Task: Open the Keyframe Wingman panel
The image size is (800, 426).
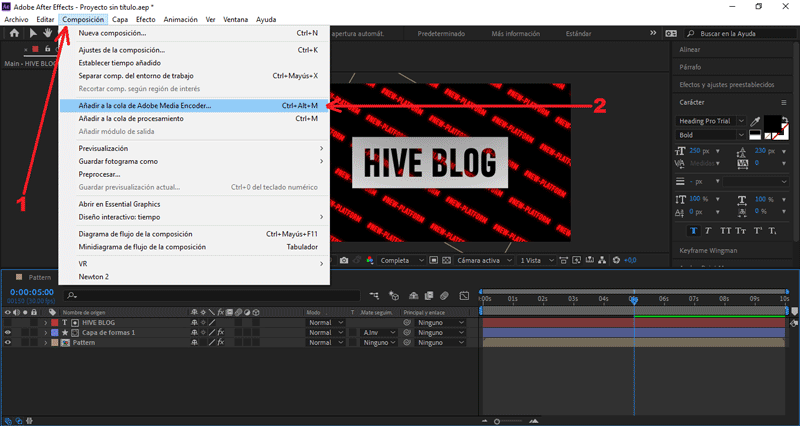Action: coord(708,250)
